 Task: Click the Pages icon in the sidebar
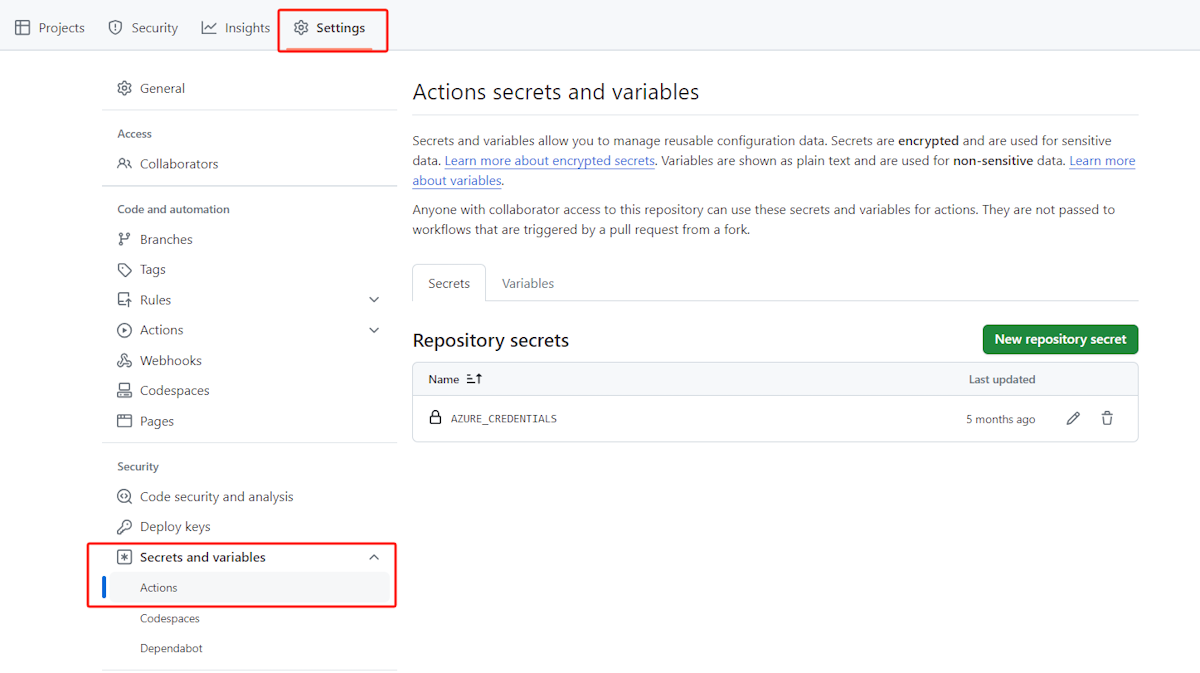click(124, 421)
